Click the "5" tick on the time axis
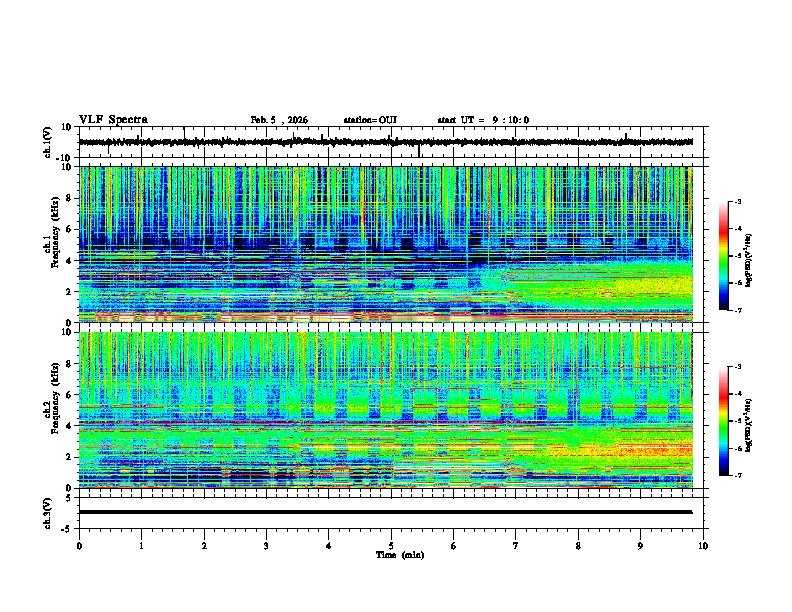The image size is (792, 612). tap(391, 546)
